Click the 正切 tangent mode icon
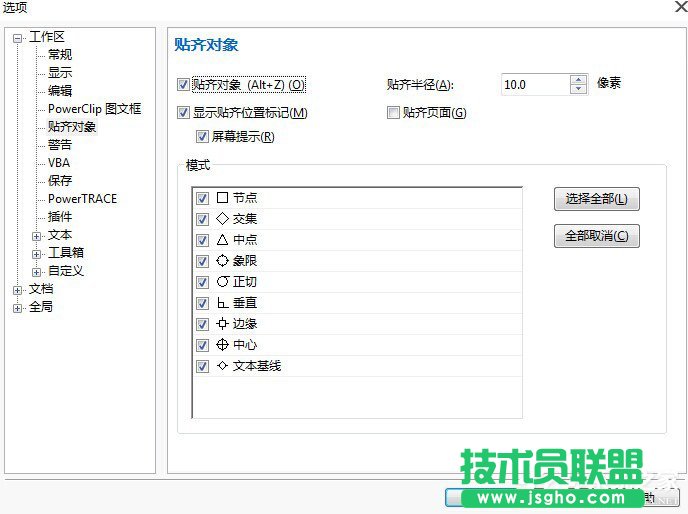Image resolution: width=688 pixels, height=514 pixels. pyautogui.click(x=222, y=282)
